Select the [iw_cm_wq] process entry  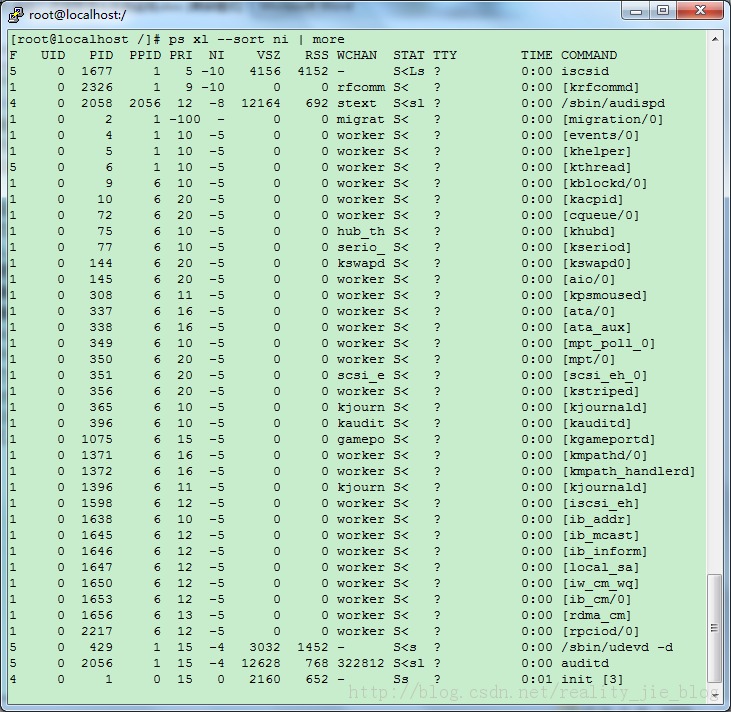point(601,583)
